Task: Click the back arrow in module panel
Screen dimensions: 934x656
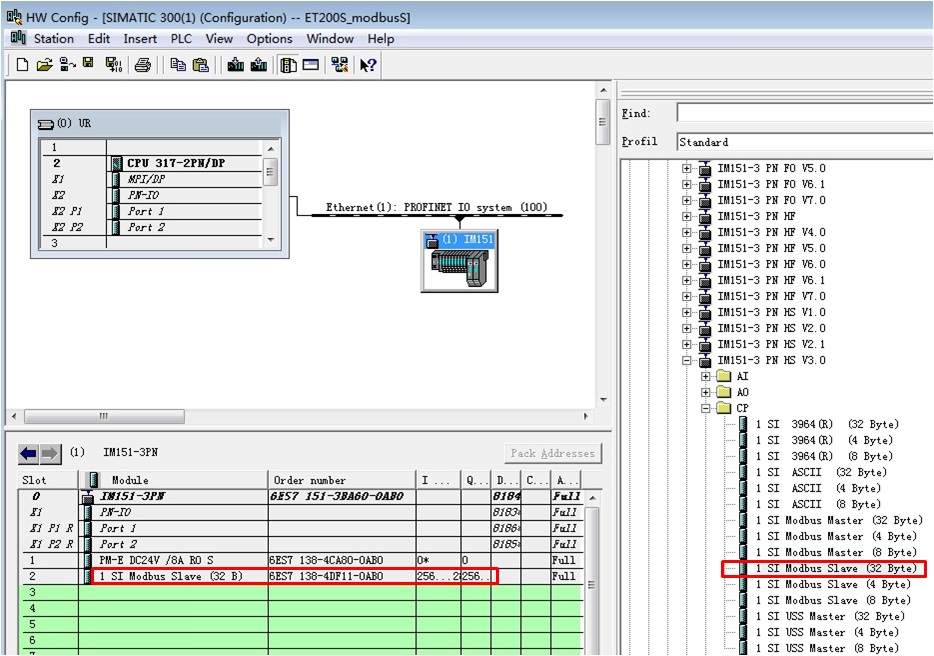Action: [28, 454]
